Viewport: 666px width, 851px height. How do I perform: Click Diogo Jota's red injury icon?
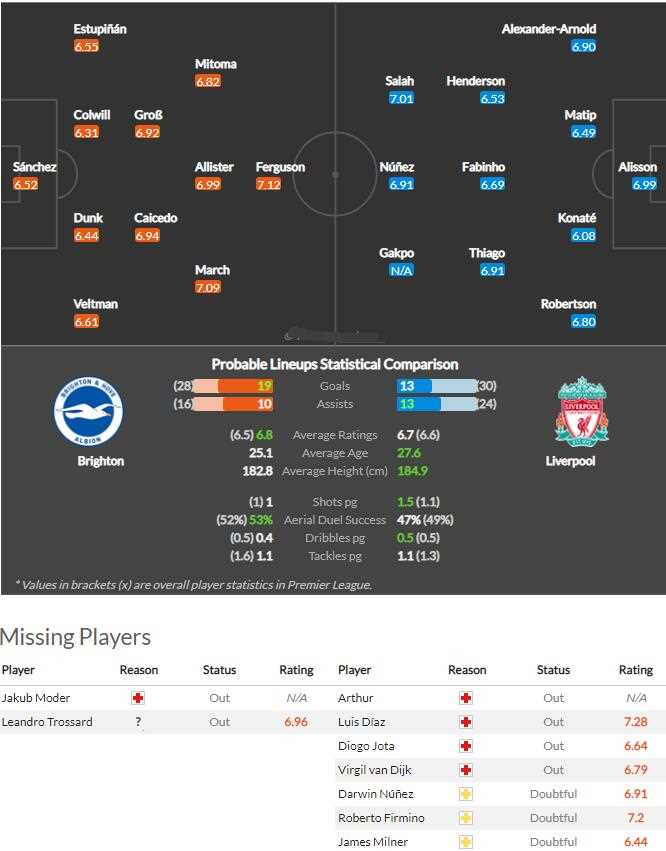pyautogui.click(x=466, y=746)
